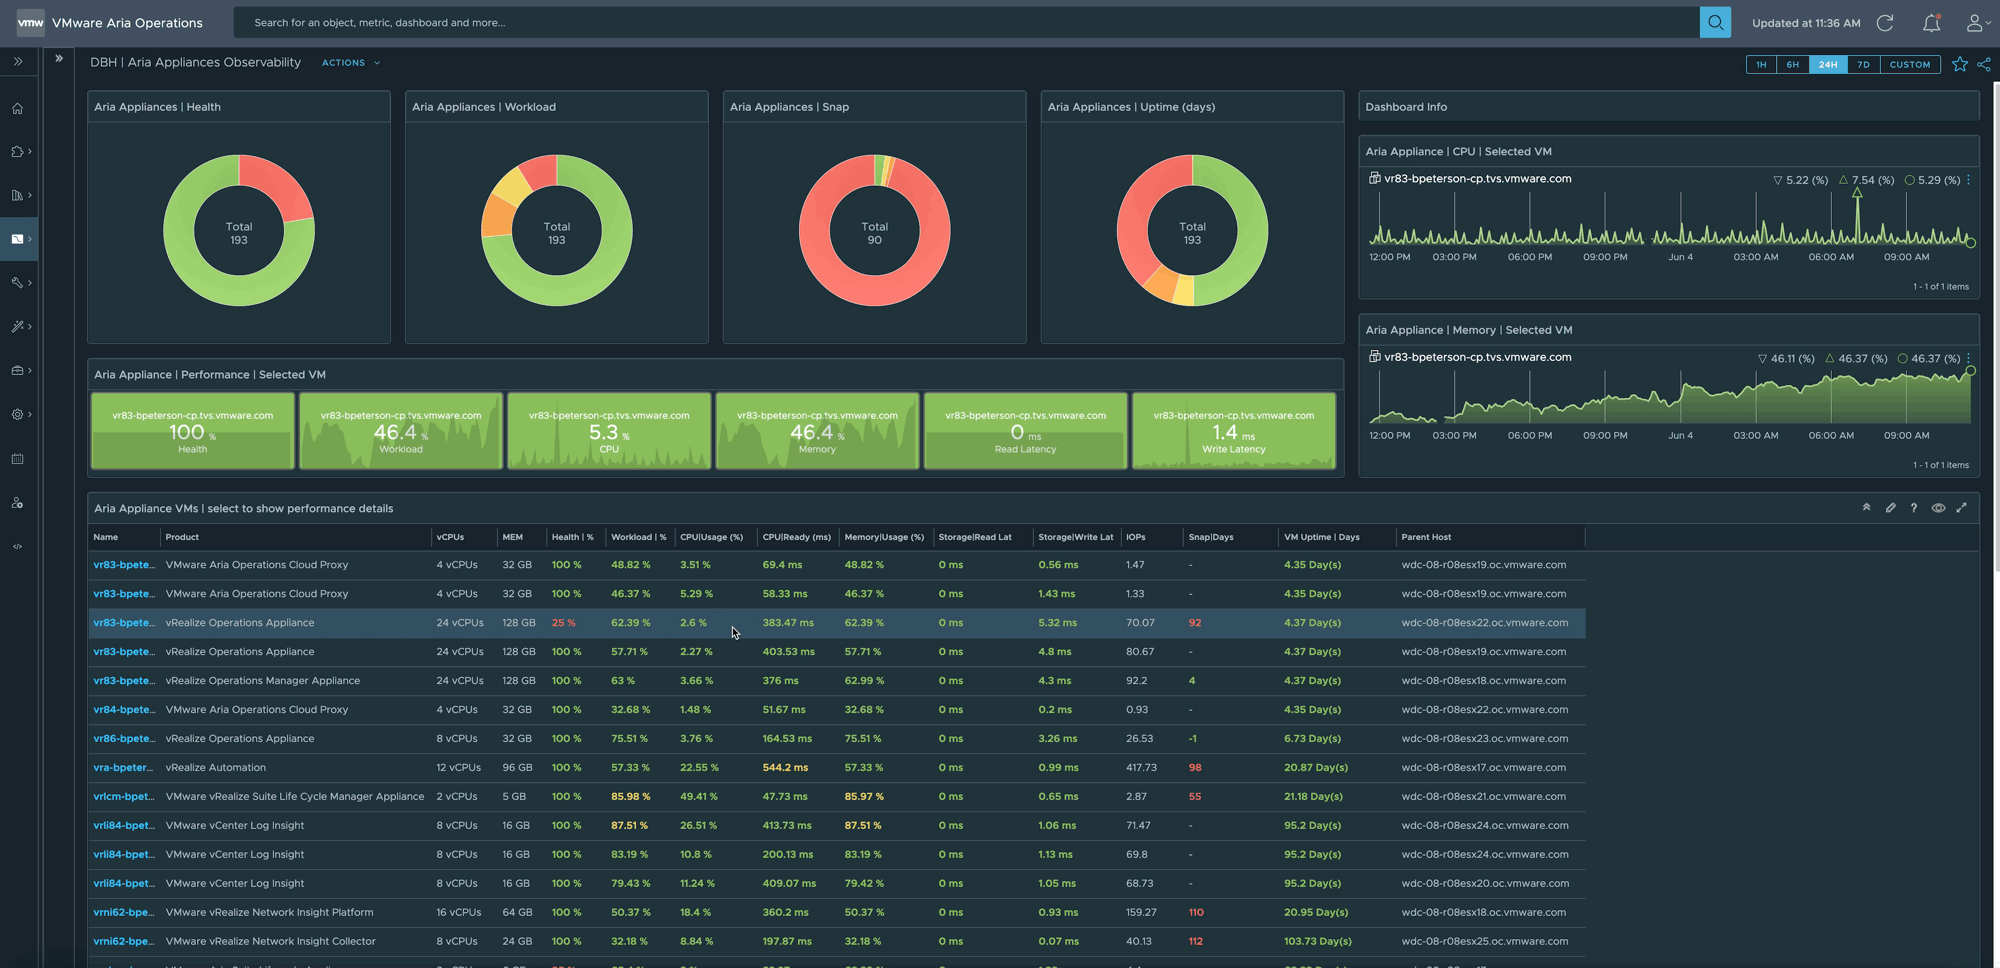Image resolution: width=2000 pixels, height=968 pixels.
Task: Open the calendar icon in sidebar
Action: pyautogui.click(x=17, y=459)
